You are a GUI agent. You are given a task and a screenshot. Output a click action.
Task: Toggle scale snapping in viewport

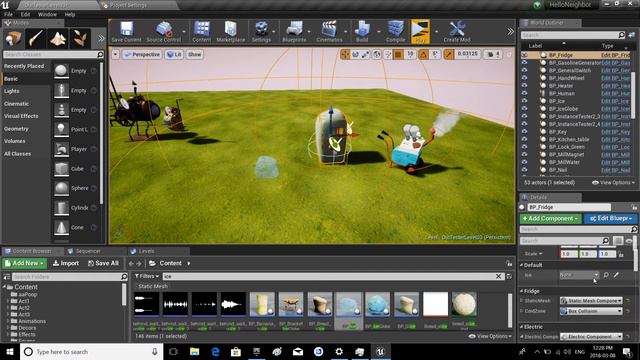pyautogui.click(x=449, y=54)
